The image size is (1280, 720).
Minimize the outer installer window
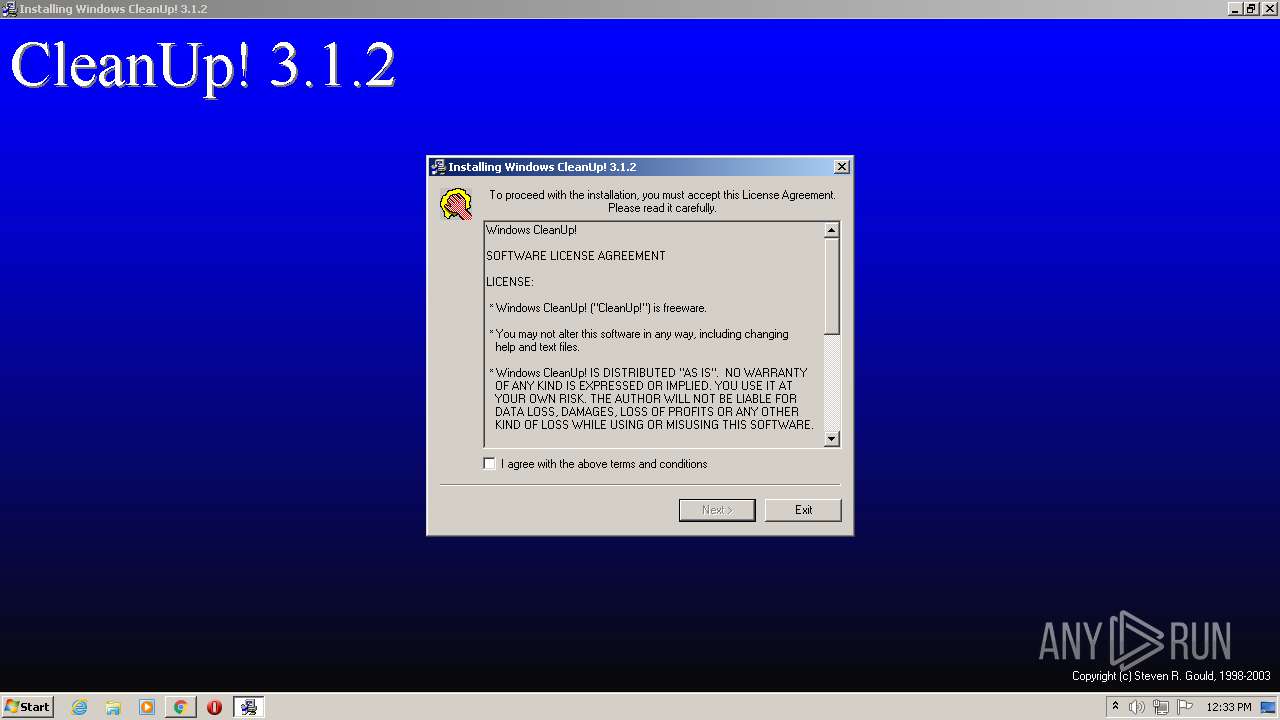[1236, 9]
